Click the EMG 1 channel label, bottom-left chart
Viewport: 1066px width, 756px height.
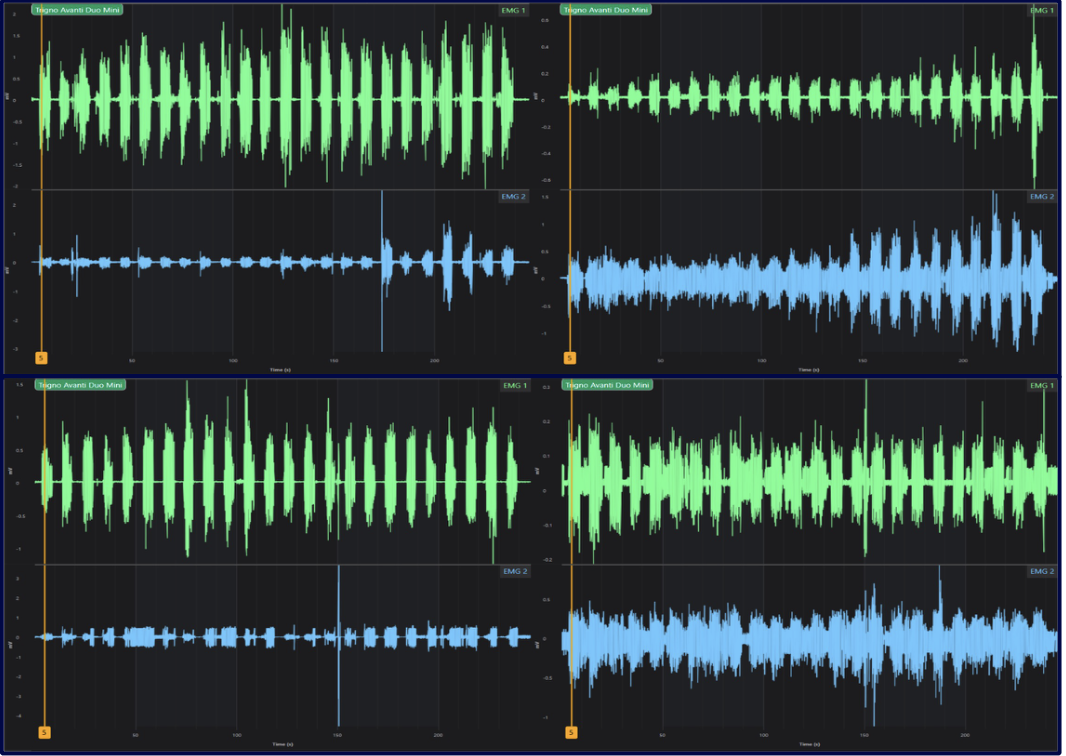click(514, 385)
